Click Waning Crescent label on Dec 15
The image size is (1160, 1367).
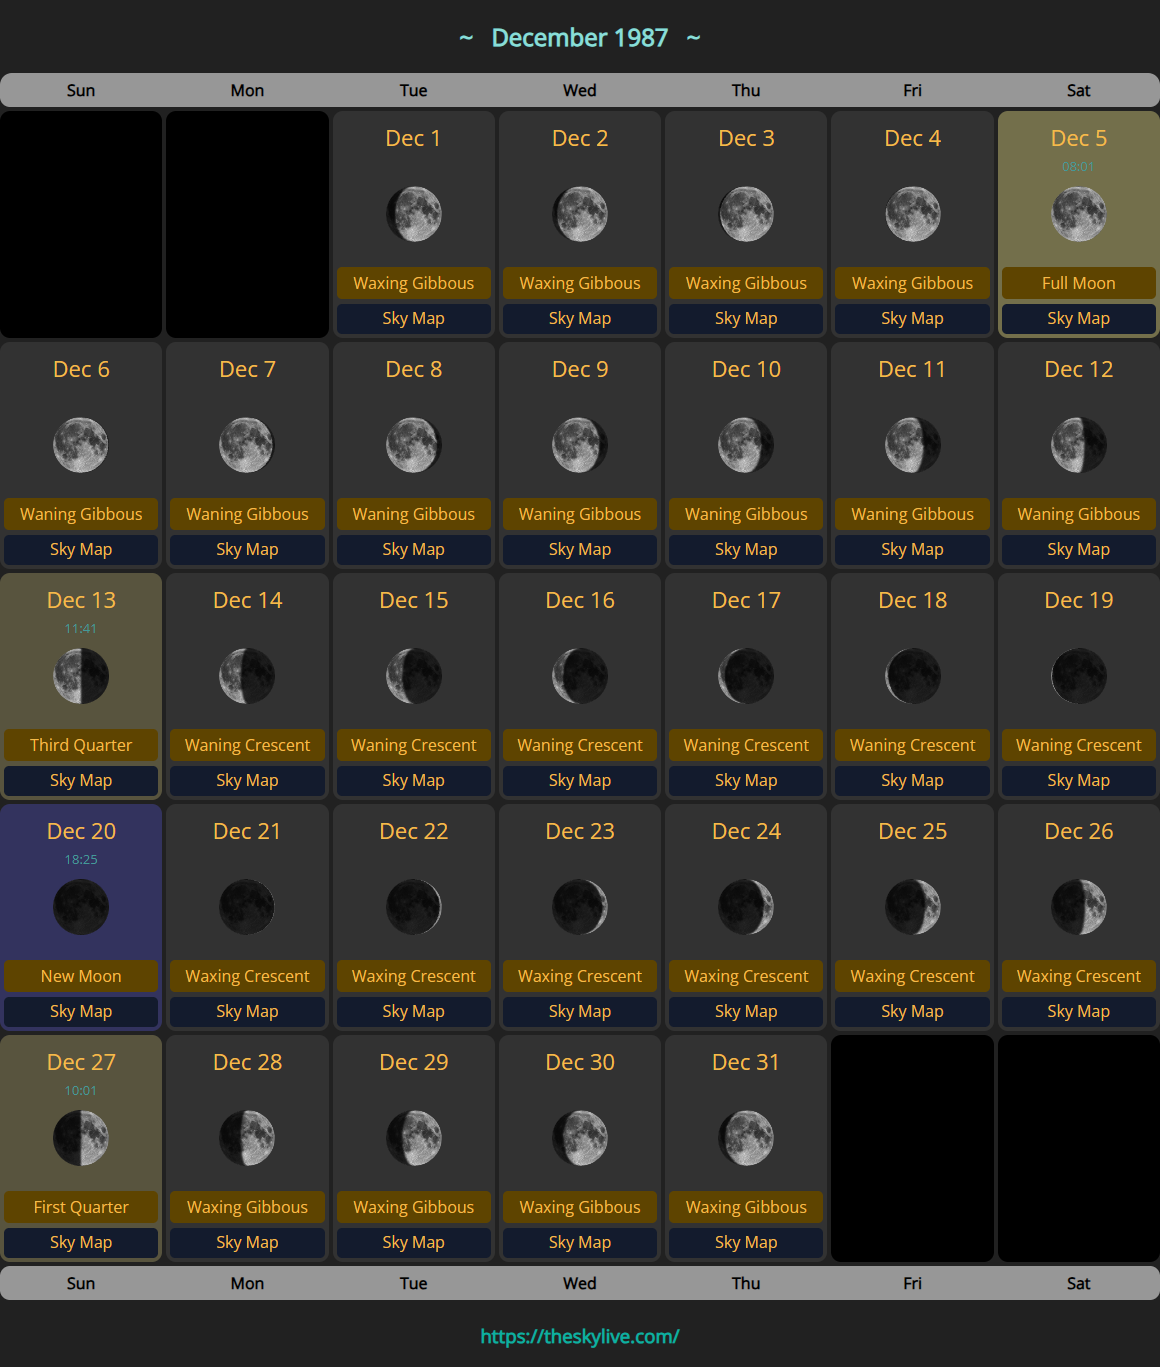click(414, 745)
